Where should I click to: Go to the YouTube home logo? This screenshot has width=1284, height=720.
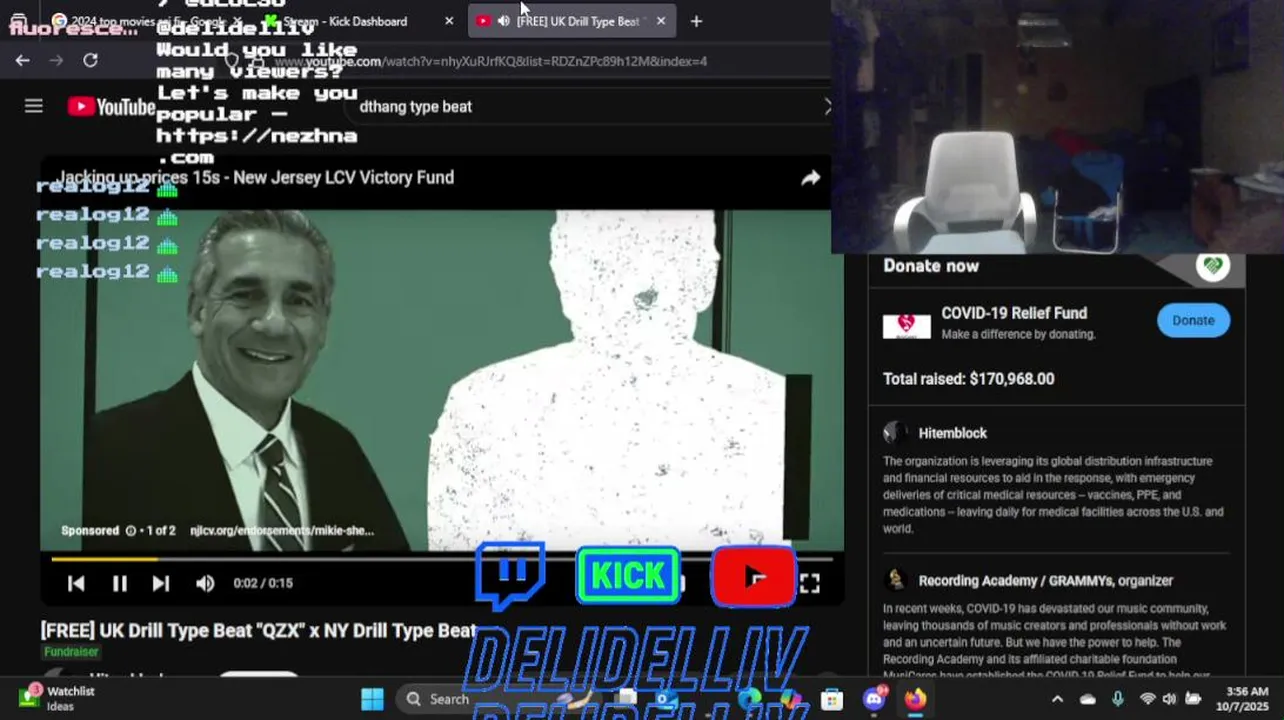pos(111,106)
